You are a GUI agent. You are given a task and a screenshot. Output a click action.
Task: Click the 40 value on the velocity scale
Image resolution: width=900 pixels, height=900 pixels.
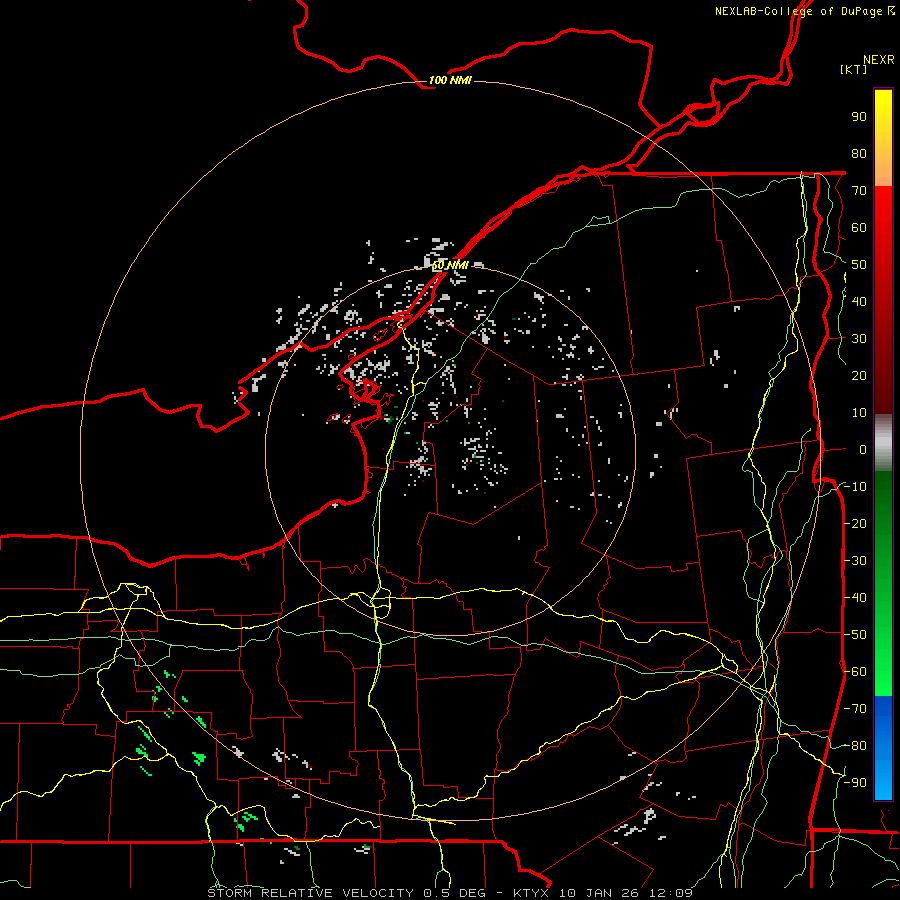[x=859, y=301]
